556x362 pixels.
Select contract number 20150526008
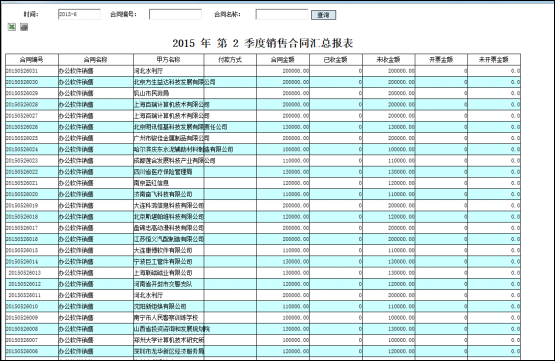click(22, 329)
